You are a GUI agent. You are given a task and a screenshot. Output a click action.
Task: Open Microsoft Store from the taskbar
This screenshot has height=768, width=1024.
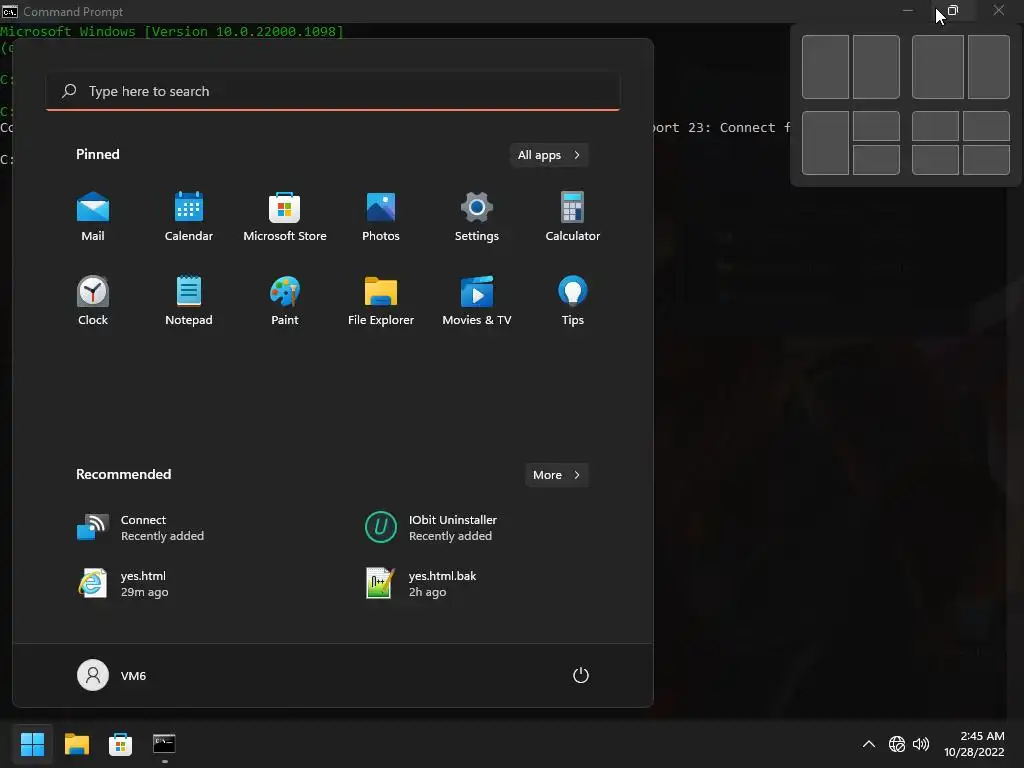click(120, 744)
